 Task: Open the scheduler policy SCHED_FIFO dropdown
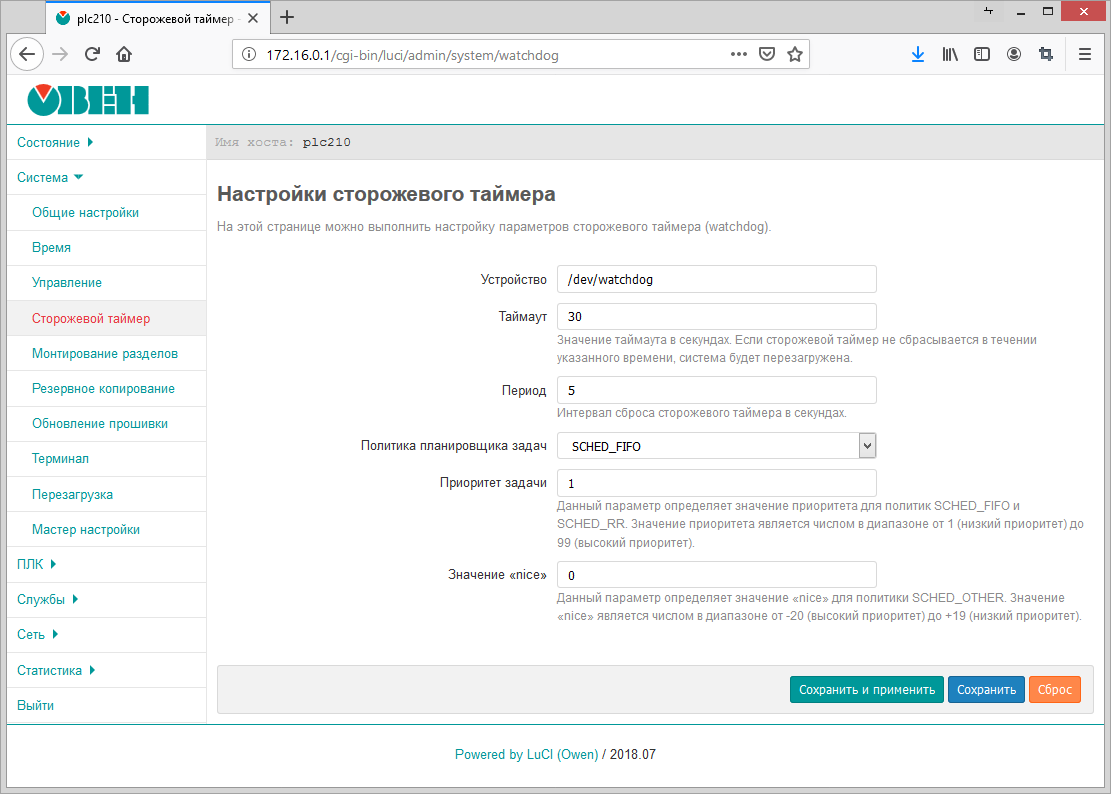(x=716, y=446)
